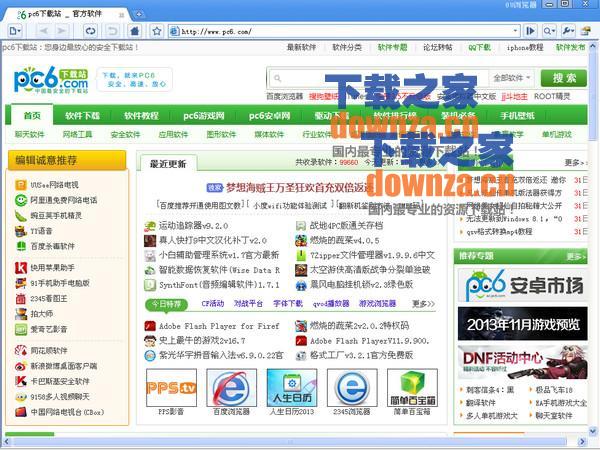Open 聊天软件 category link

click(29, 134)
